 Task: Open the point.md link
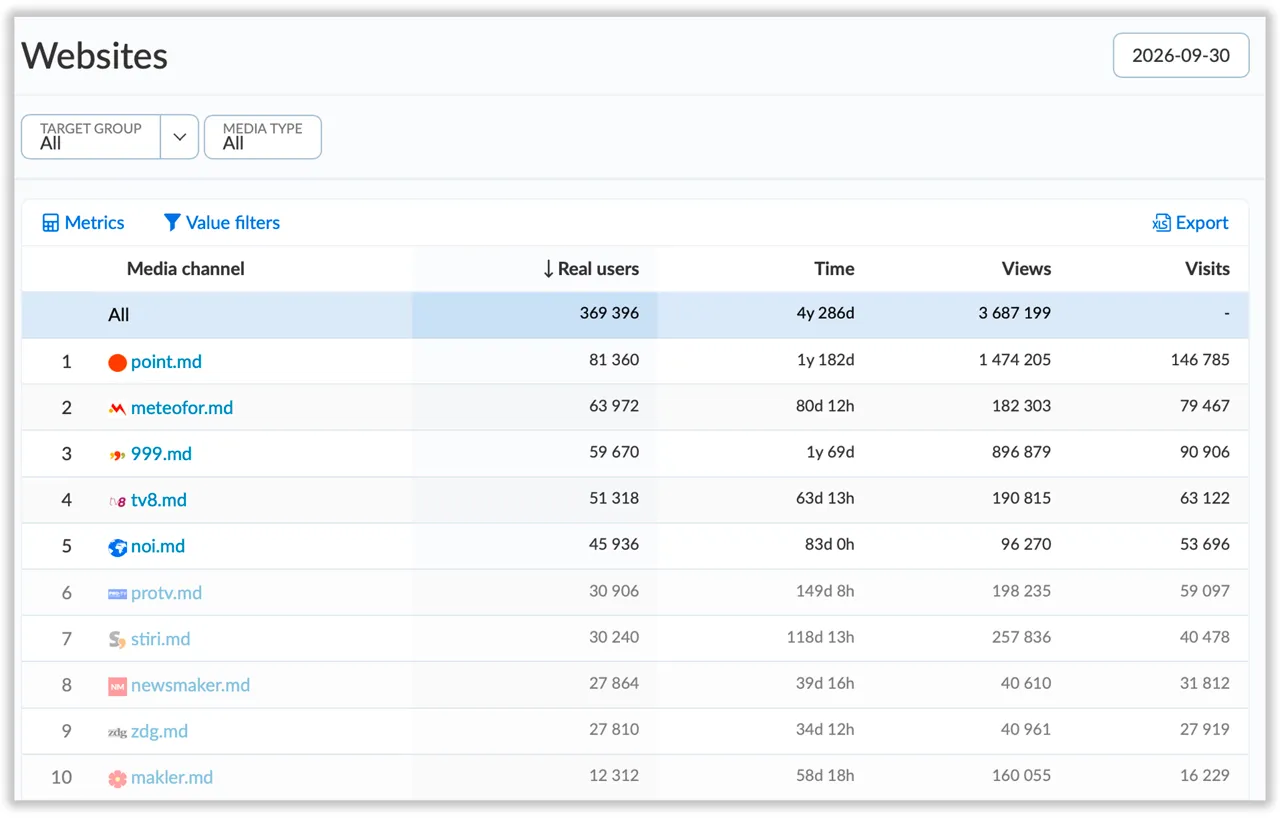(x=166, y=362)
